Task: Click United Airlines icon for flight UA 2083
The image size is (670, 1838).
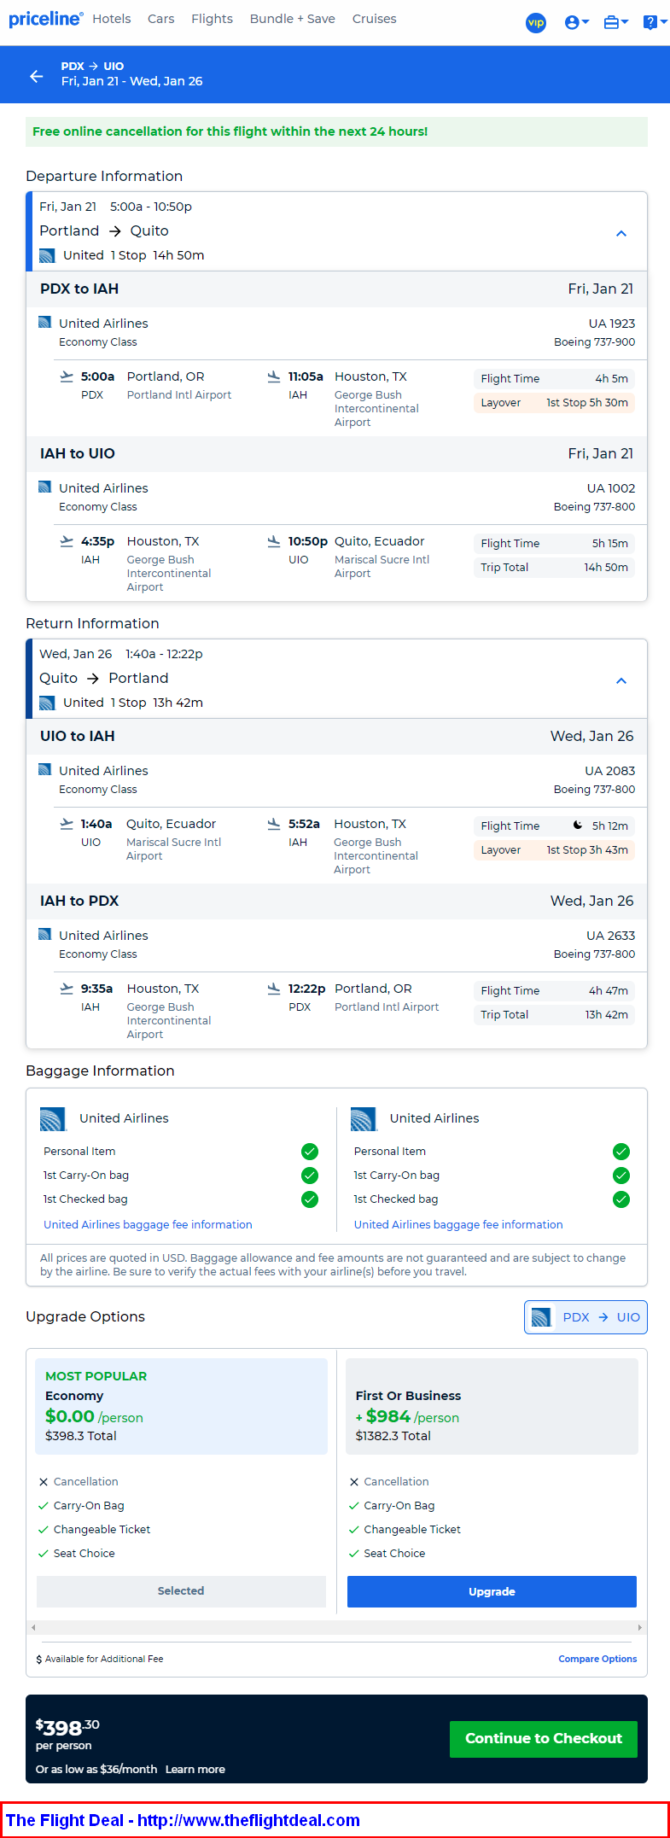Action: 44,770
